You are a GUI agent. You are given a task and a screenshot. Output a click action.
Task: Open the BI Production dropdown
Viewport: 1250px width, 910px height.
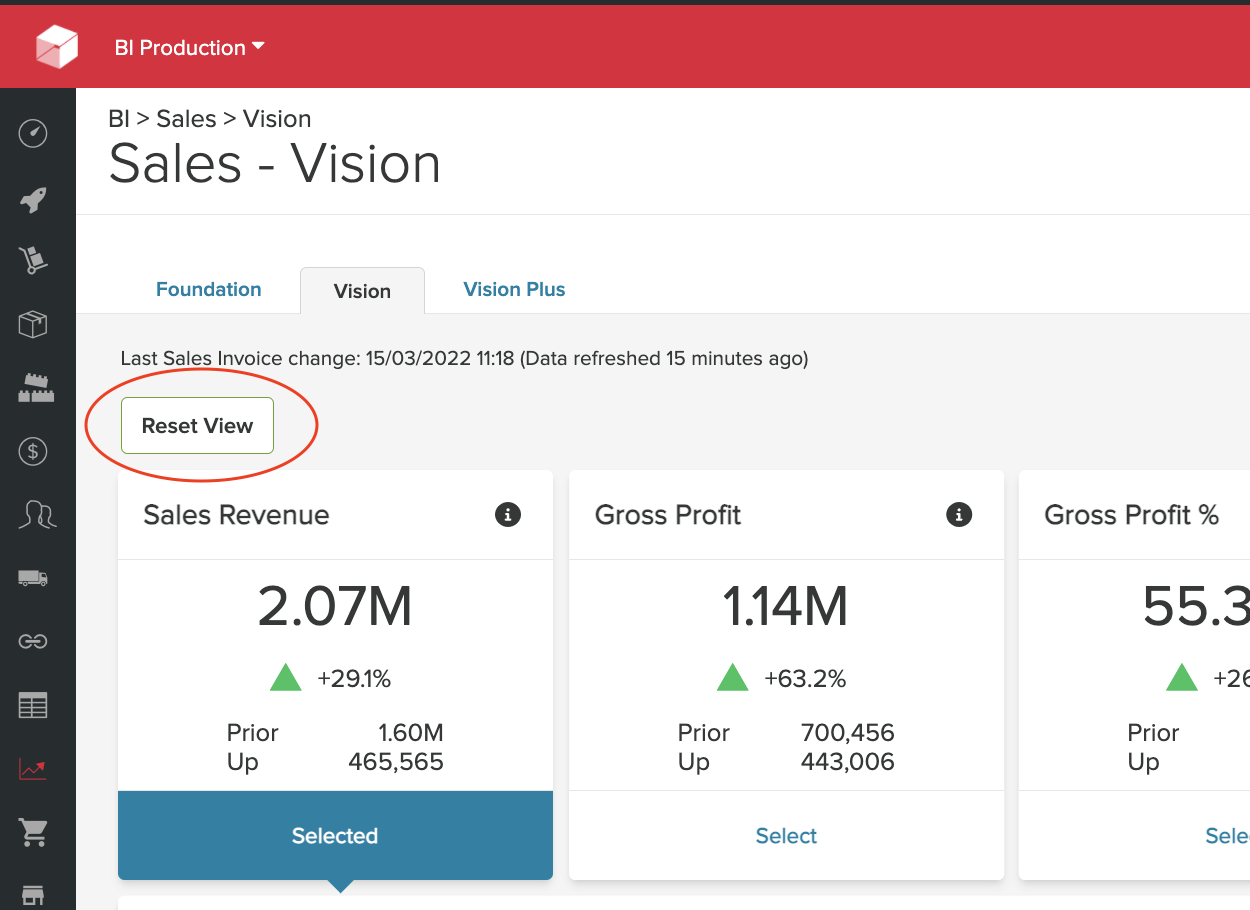point(190,47)
